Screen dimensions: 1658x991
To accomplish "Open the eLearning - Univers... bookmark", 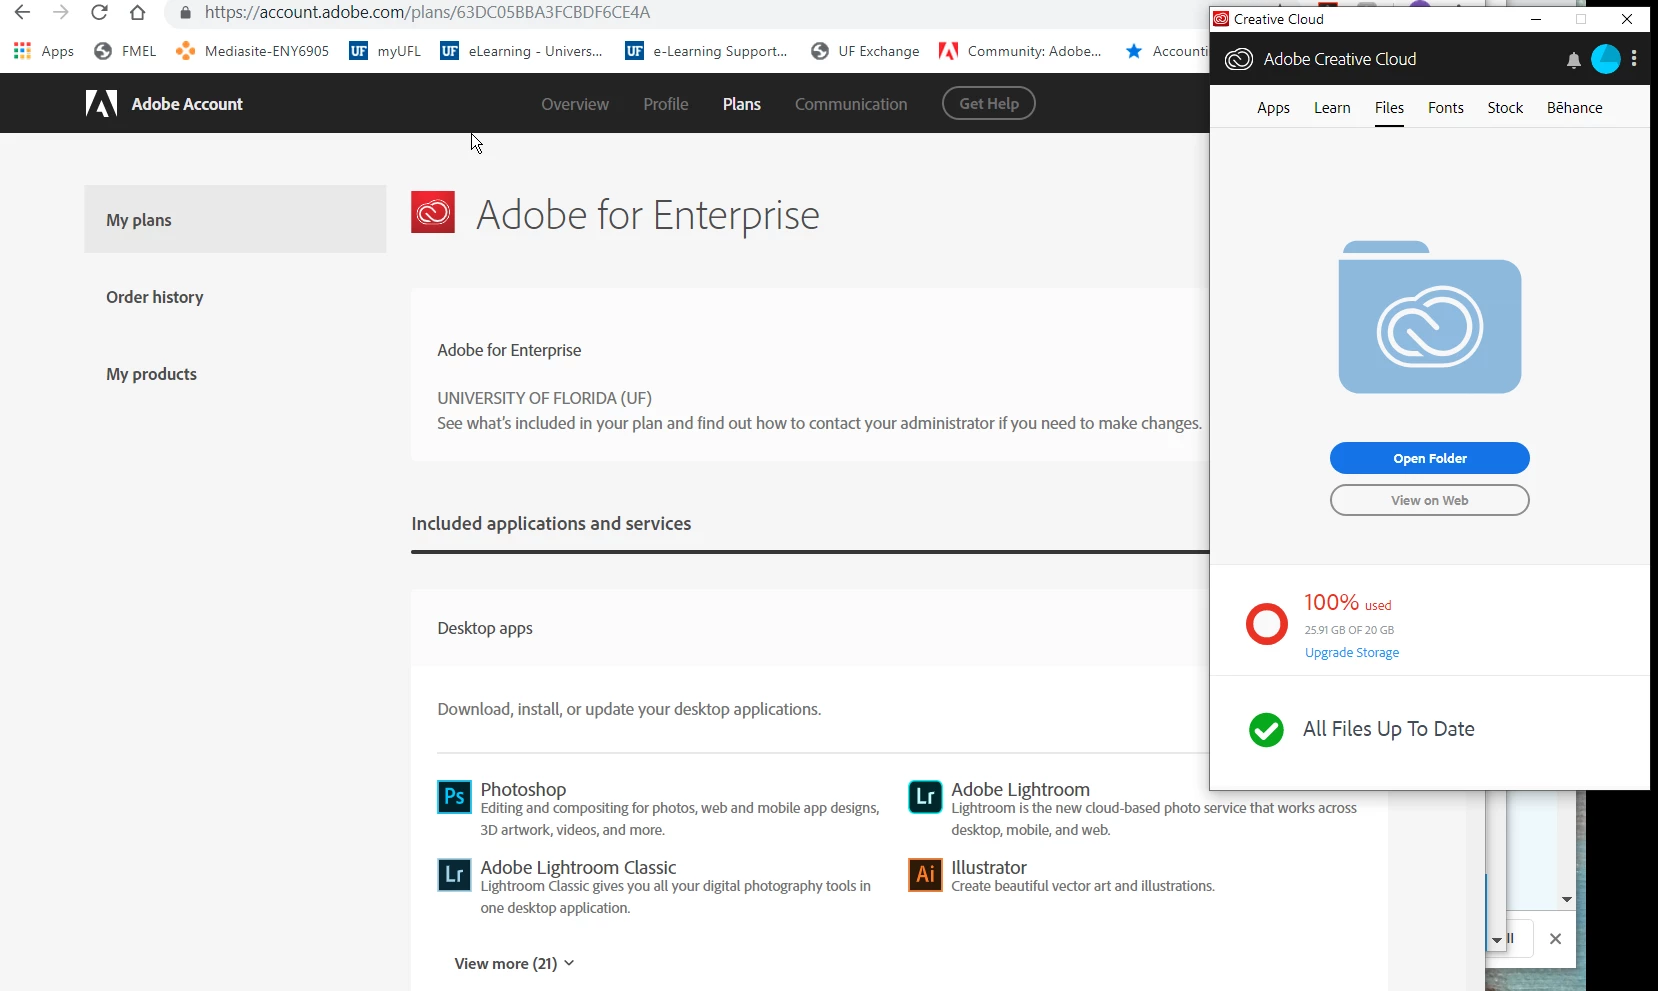I will [x=521, y=51].
